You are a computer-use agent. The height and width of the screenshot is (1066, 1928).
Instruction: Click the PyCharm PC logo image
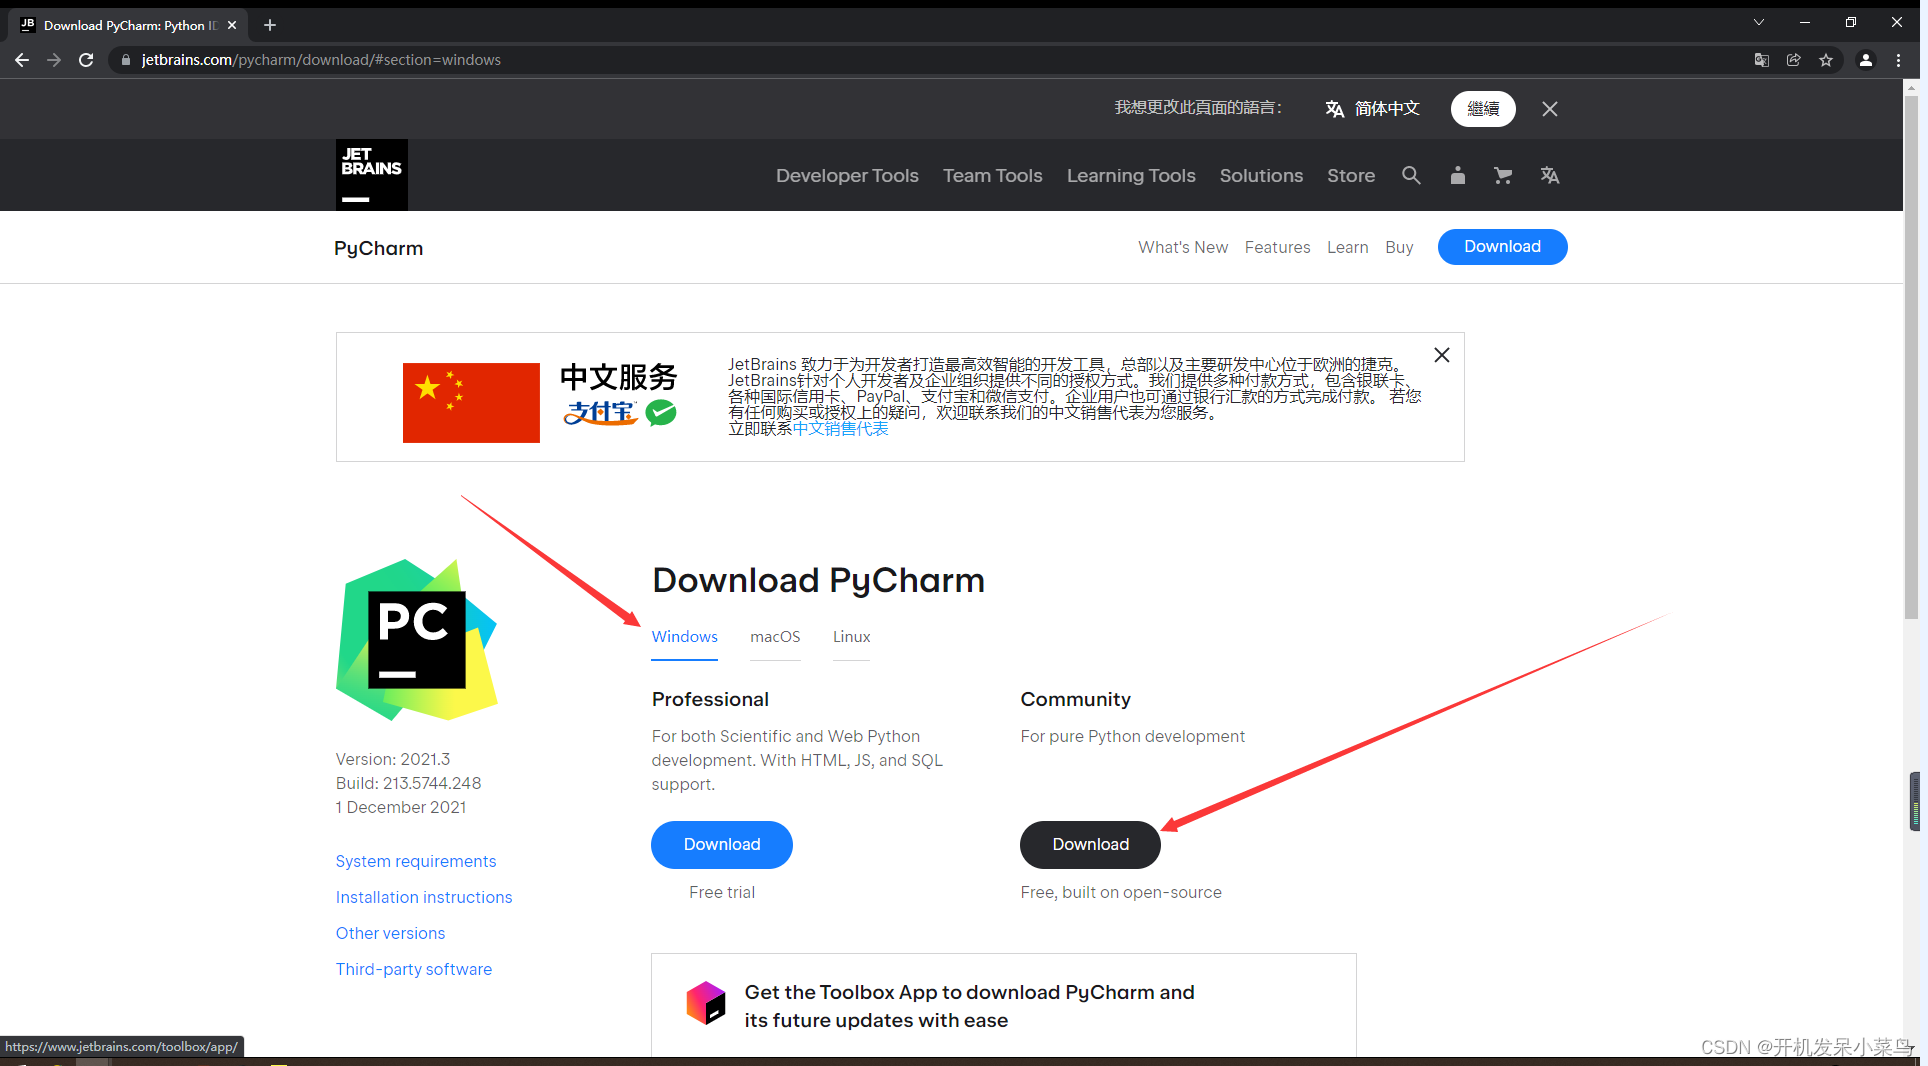tap(417, 639)
